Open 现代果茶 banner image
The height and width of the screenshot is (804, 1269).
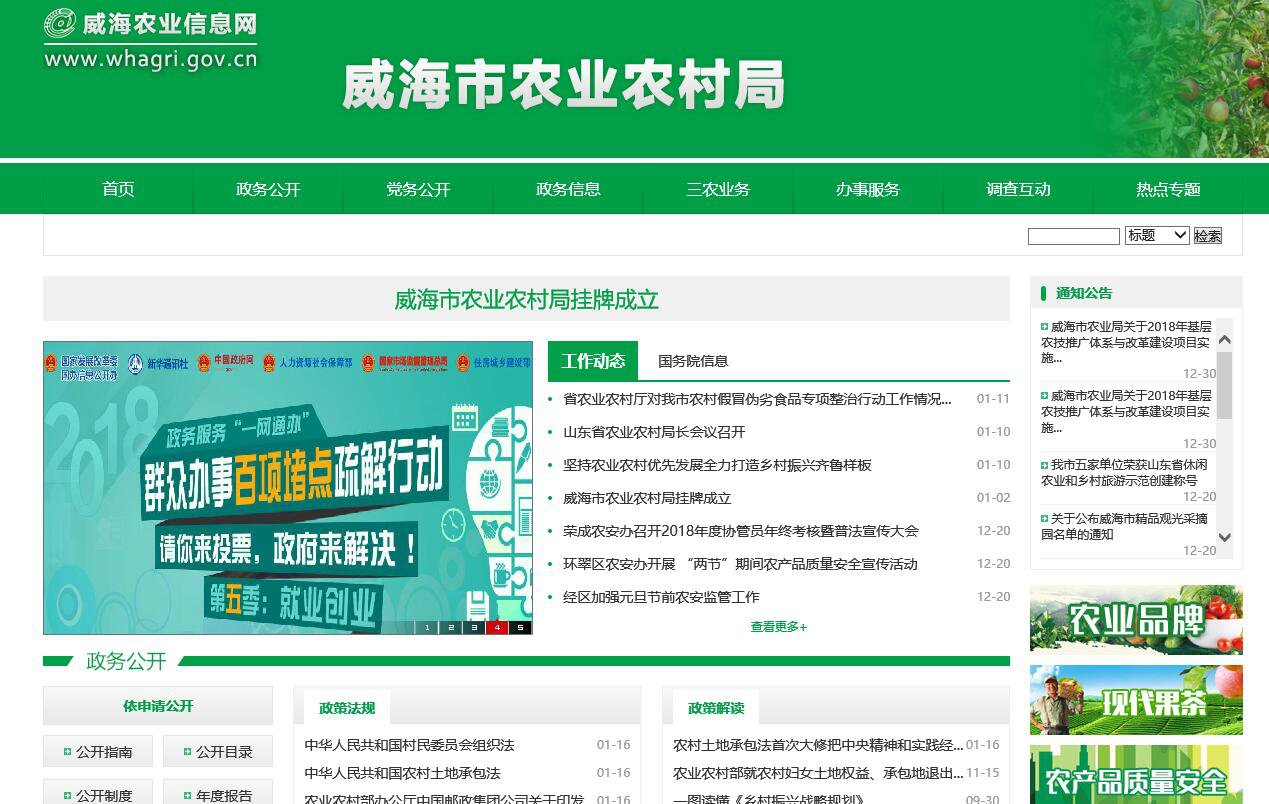(x=1136, y=700)
